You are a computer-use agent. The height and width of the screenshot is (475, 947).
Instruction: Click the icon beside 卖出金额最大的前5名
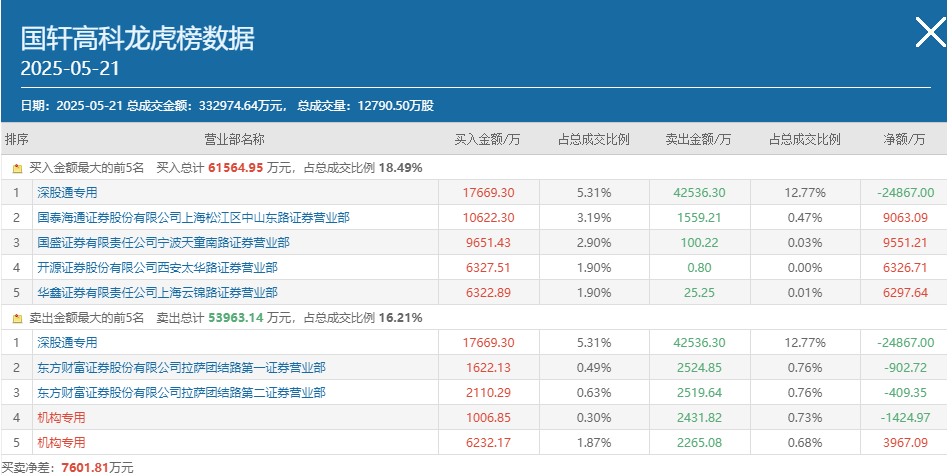(17, 318)
